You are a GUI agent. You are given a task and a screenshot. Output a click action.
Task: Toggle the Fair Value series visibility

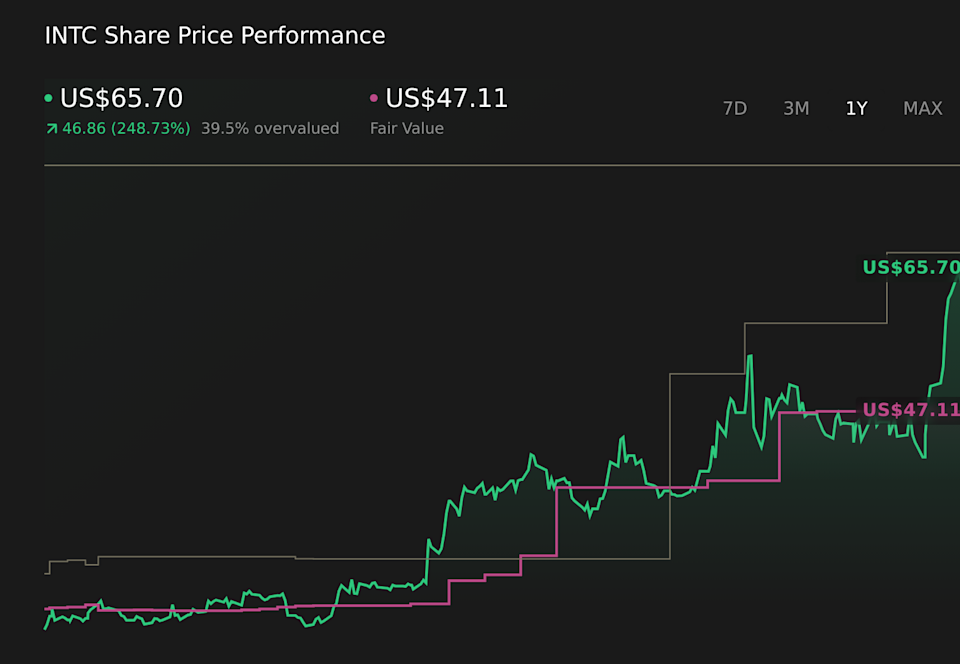click(447, 98)
